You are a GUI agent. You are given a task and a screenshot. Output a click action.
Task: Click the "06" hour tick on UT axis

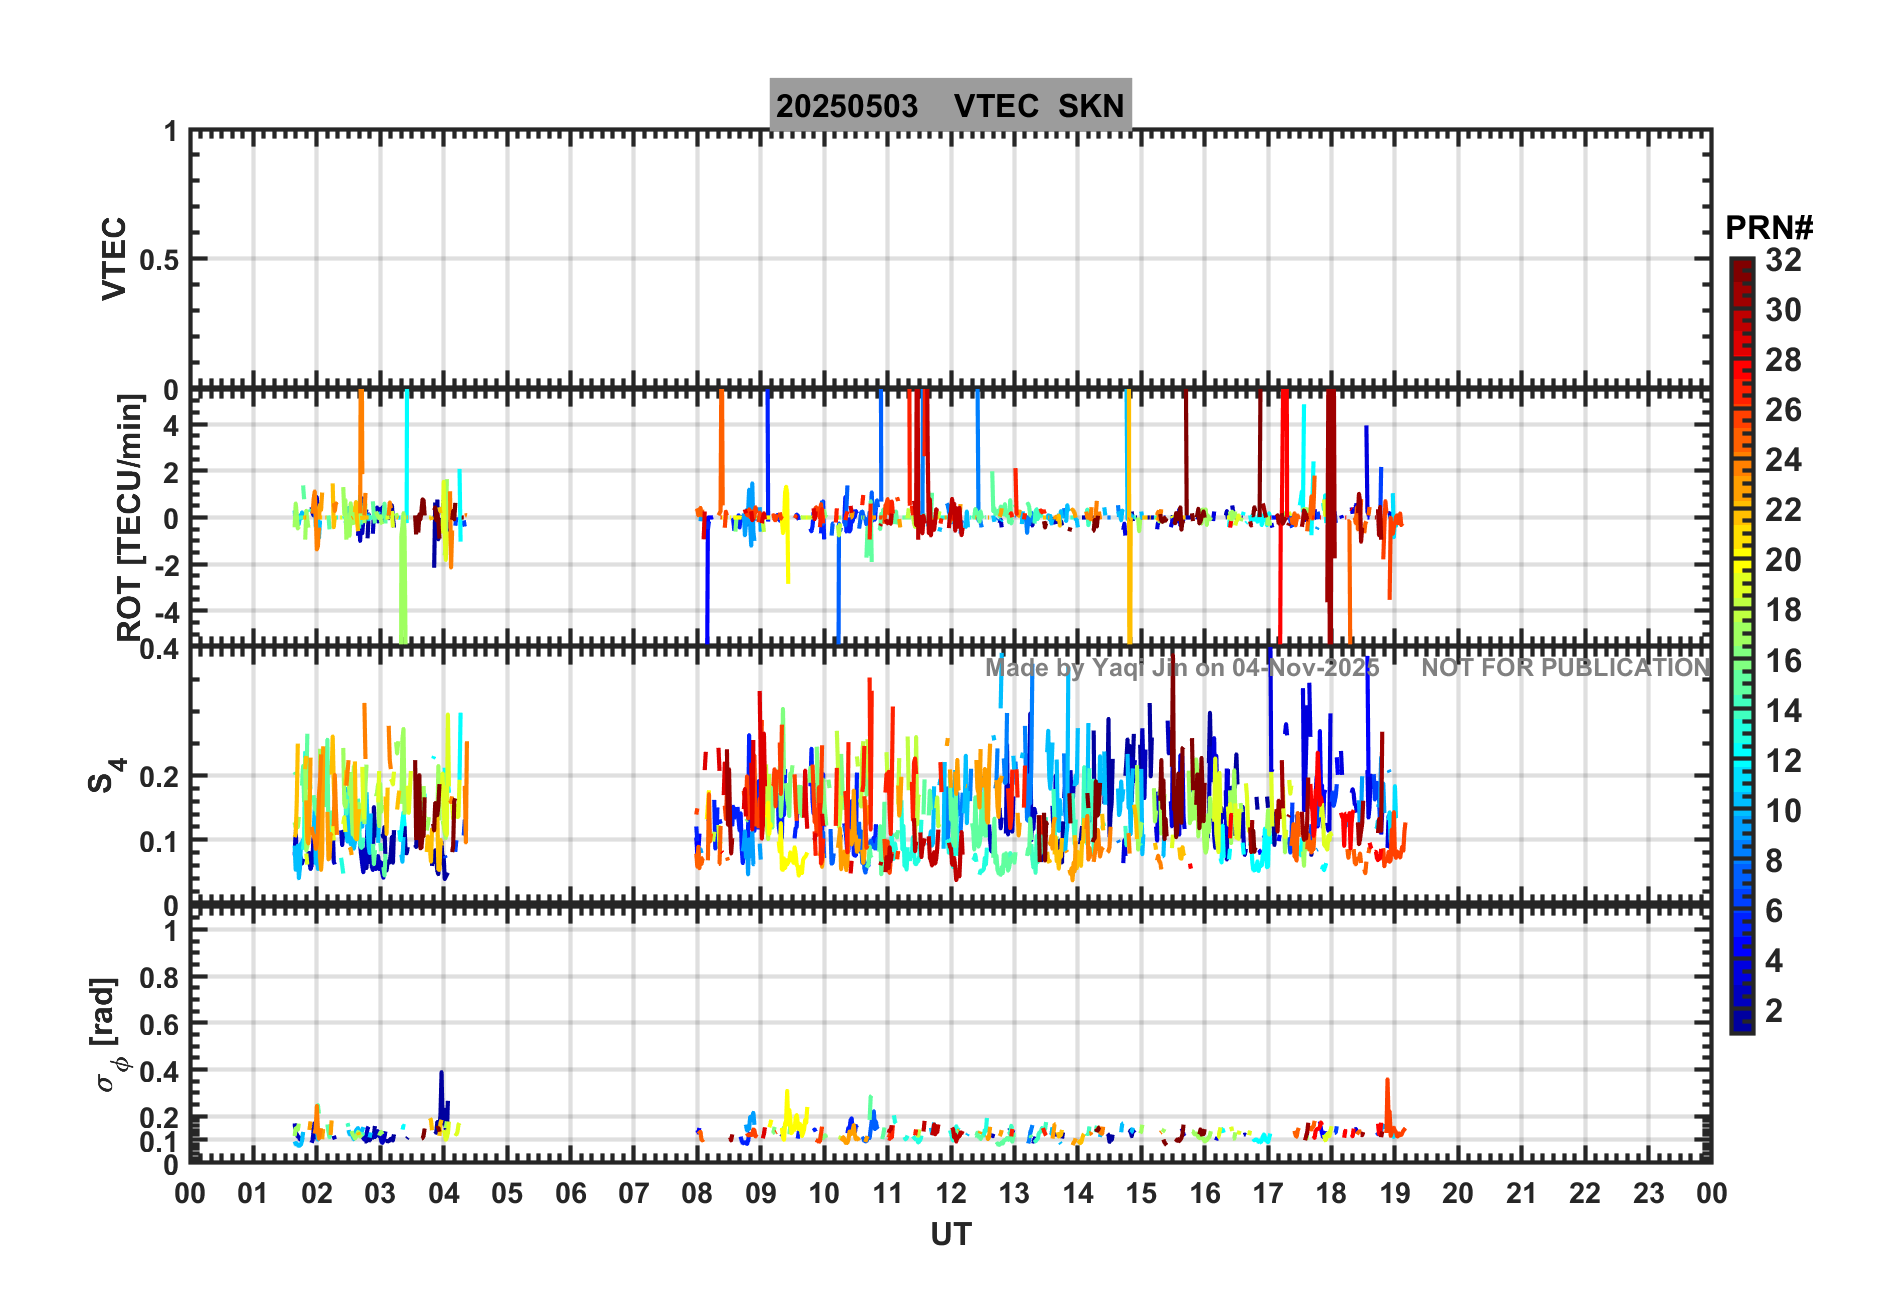coord(571,1193)
